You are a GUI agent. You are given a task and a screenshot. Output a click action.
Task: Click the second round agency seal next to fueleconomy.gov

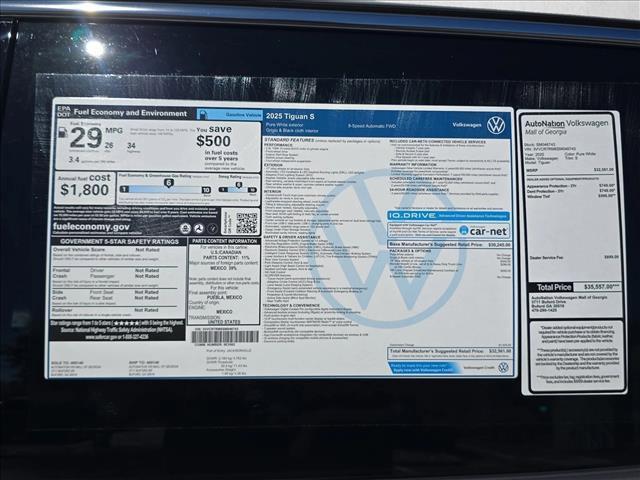(x=199, y=229)
